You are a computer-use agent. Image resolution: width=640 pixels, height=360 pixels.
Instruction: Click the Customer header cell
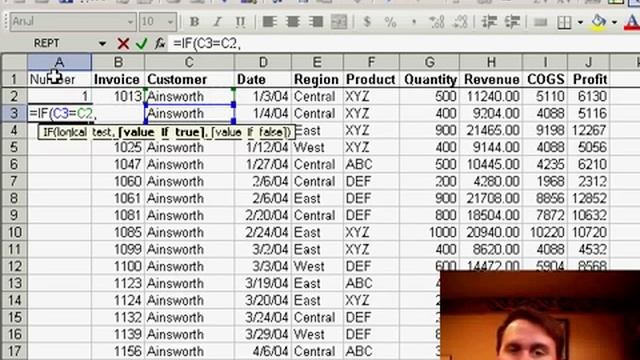tap(189, 79)
